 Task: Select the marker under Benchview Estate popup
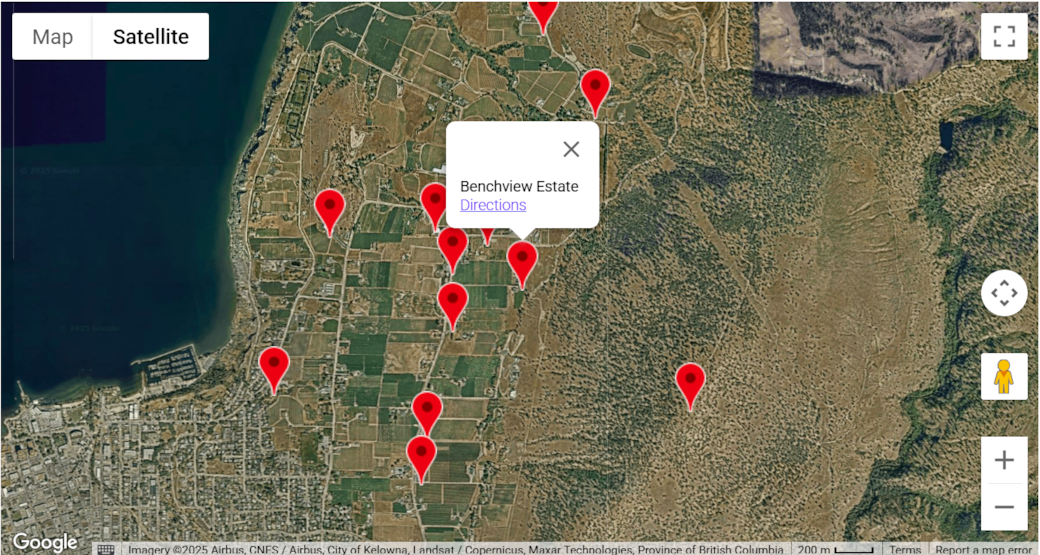tap(522, 265)
